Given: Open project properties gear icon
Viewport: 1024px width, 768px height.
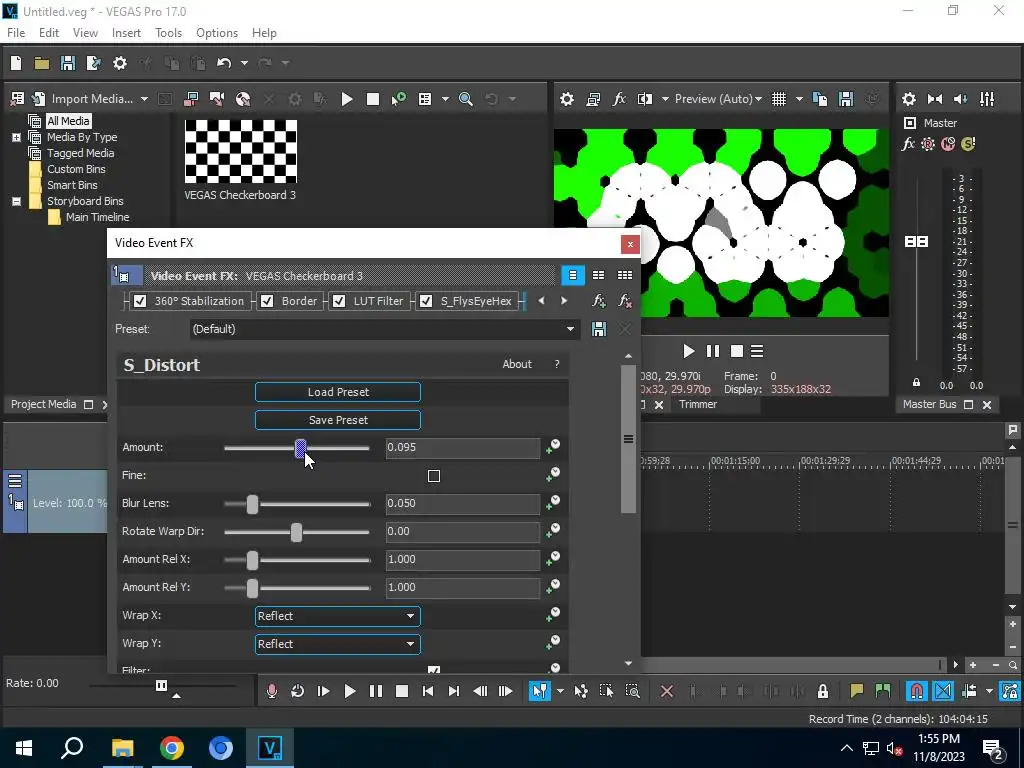Looking at the screenshot, I should point(120,63).
